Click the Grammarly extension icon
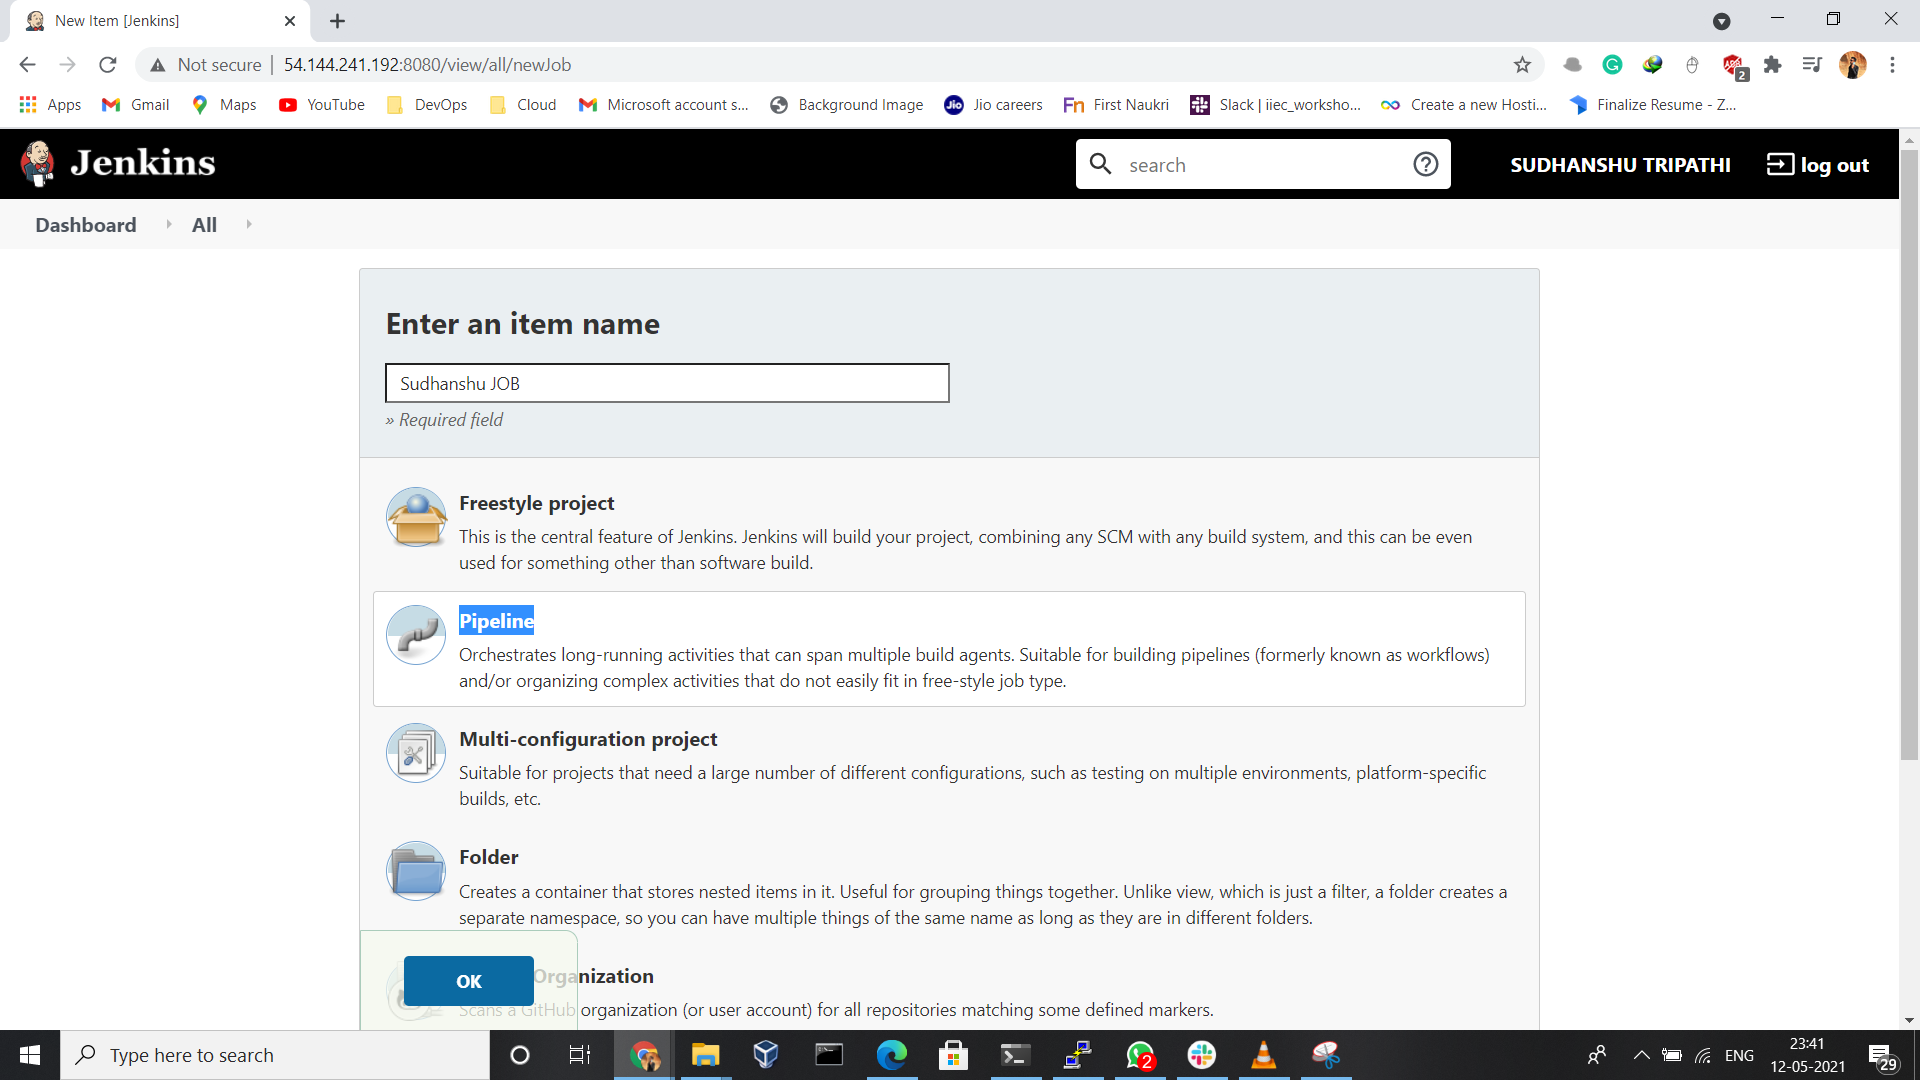 coord(1613,64)
